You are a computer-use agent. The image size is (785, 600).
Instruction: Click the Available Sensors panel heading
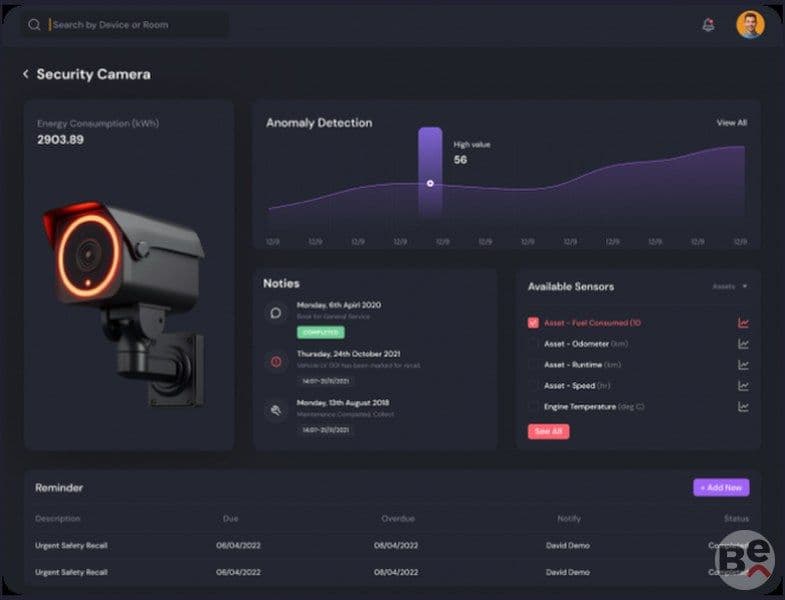coord(571,286)
